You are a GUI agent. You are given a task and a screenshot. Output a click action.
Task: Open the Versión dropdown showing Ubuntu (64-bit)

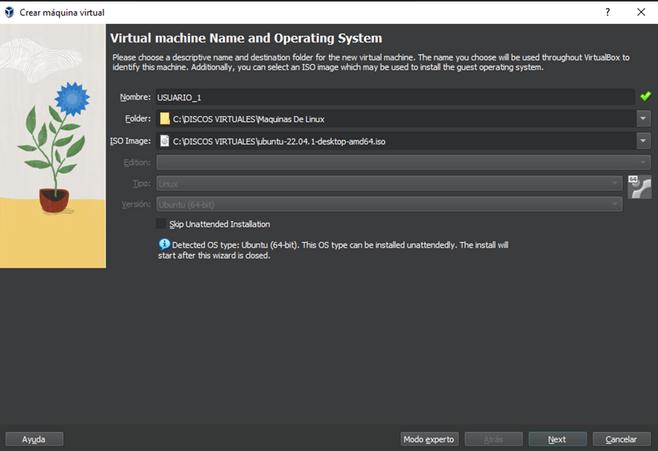pyautogui.click(x=389, y=204)
